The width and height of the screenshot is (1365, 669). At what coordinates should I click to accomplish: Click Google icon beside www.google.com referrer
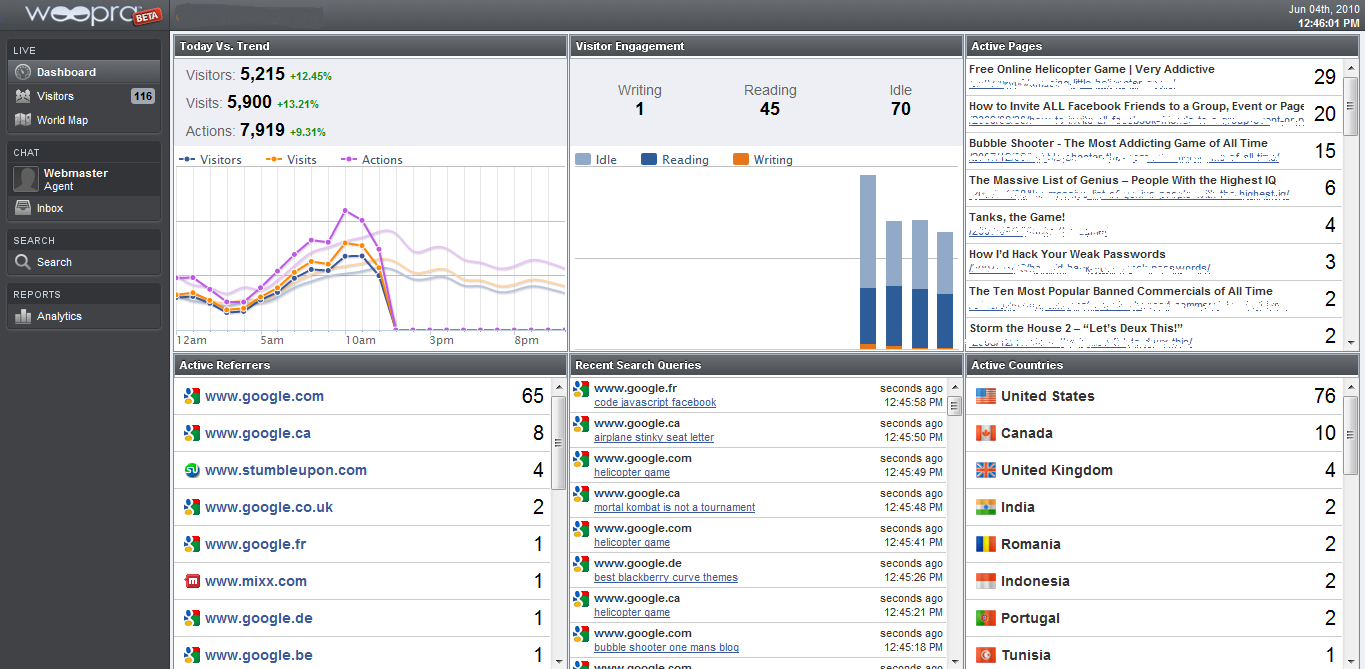tap(193, 396)
